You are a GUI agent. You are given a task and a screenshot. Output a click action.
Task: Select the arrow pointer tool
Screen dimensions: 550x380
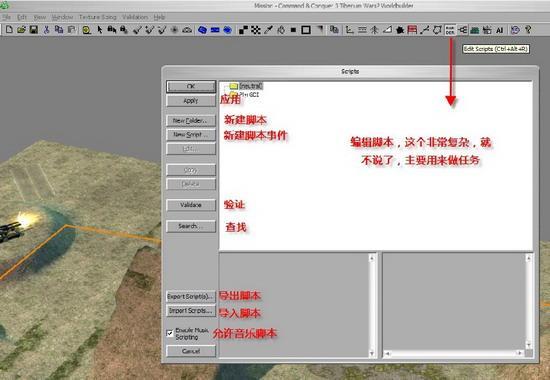[100, 30]
